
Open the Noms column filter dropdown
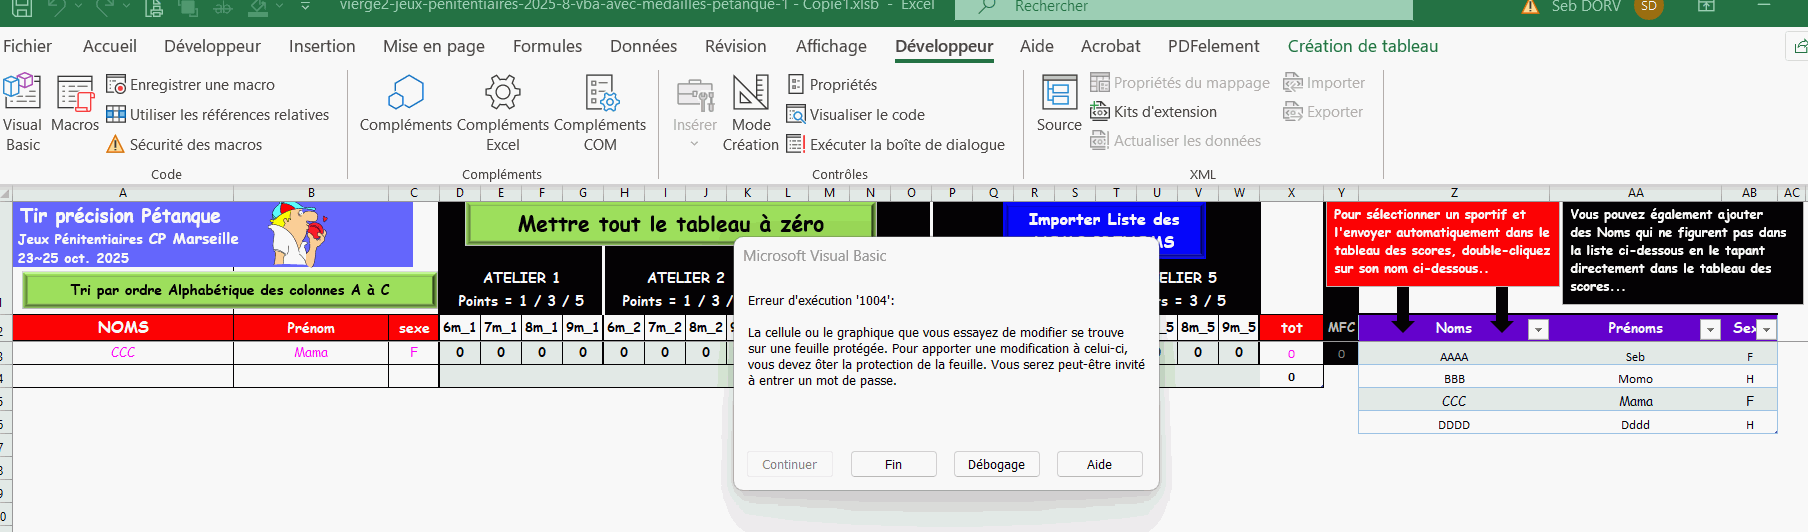[x=1539, y=329]
